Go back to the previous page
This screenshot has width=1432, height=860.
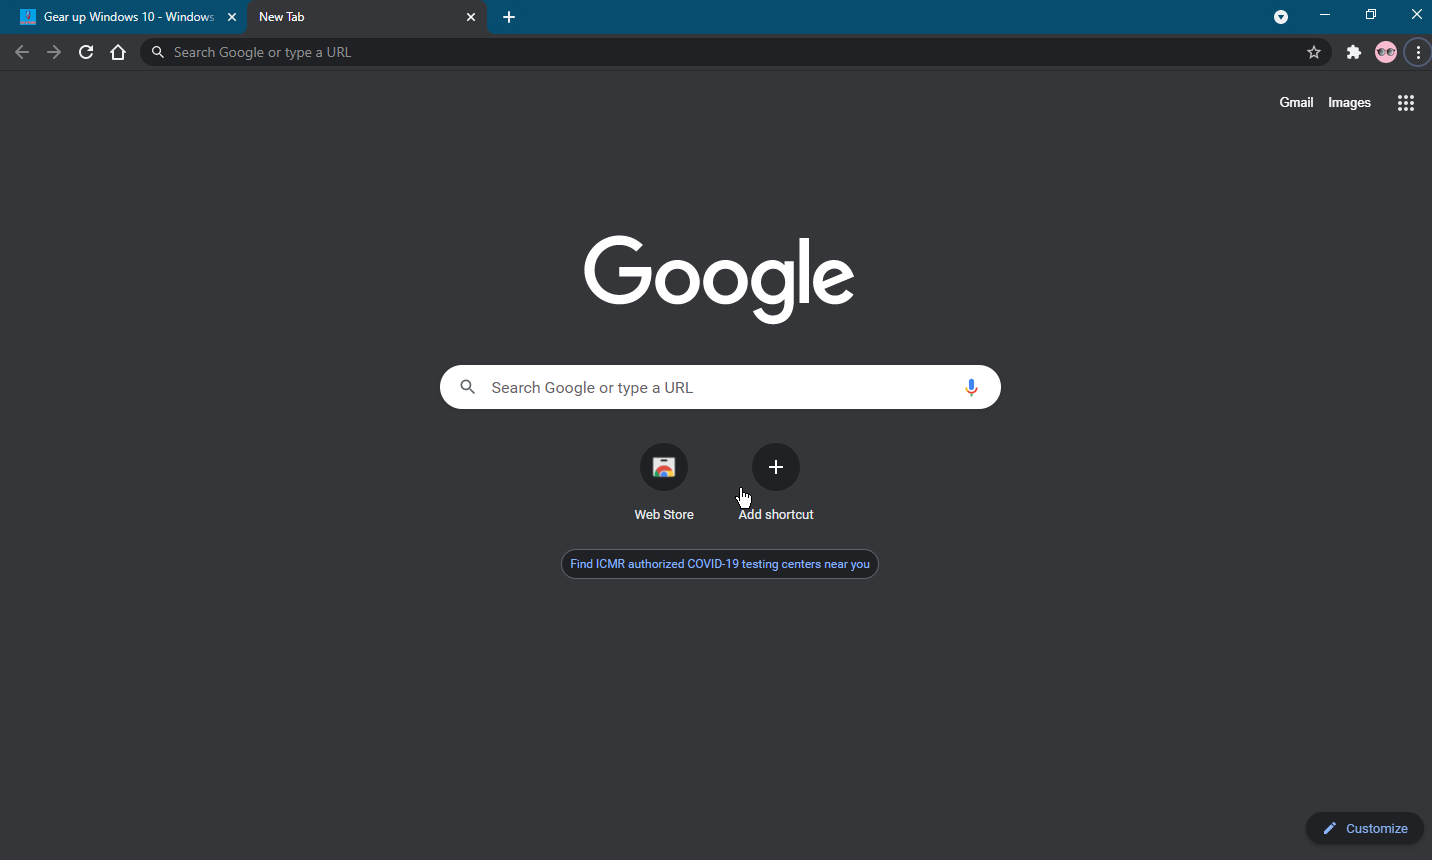[x=22, y=52]
